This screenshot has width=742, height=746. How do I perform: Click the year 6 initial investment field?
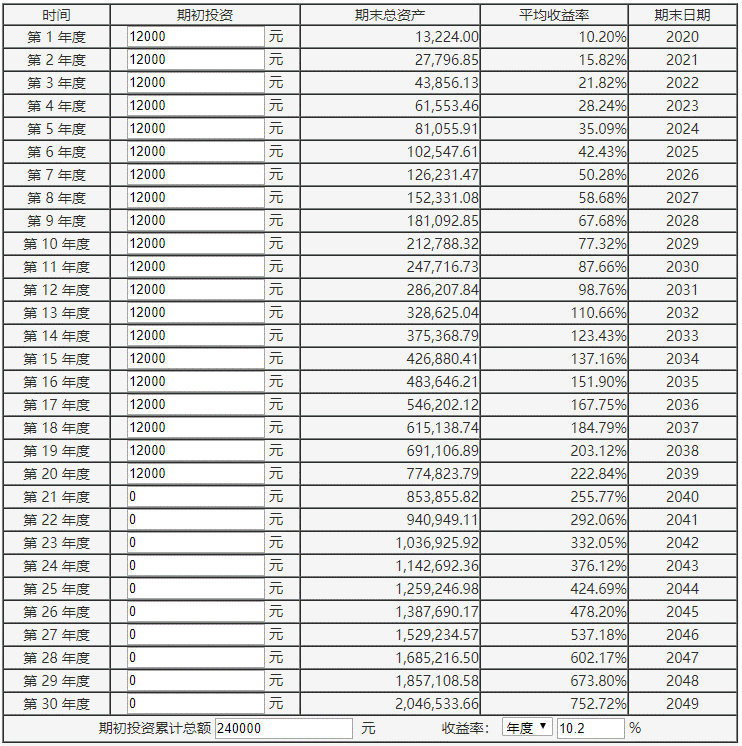click(x=195, y=151)
